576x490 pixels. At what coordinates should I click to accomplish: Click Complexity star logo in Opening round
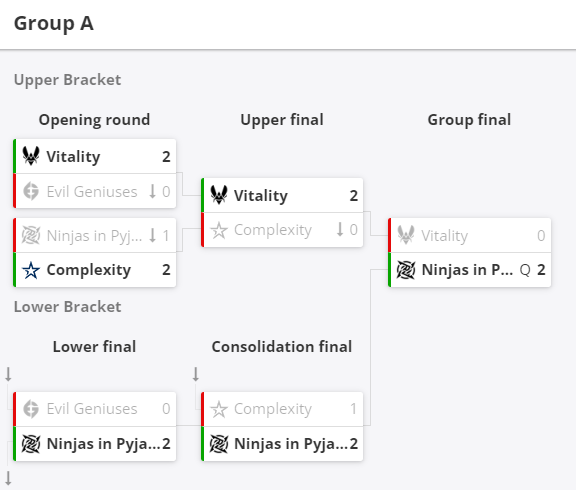coord(31,270)
